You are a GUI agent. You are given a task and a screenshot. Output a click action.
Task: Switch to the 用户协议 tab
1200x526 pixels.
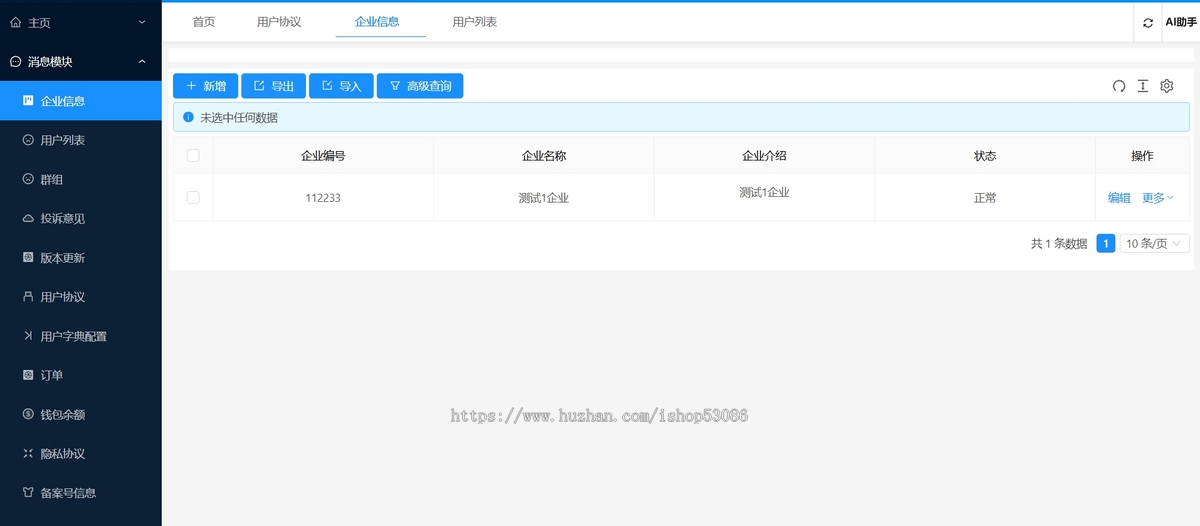[279, 22]
